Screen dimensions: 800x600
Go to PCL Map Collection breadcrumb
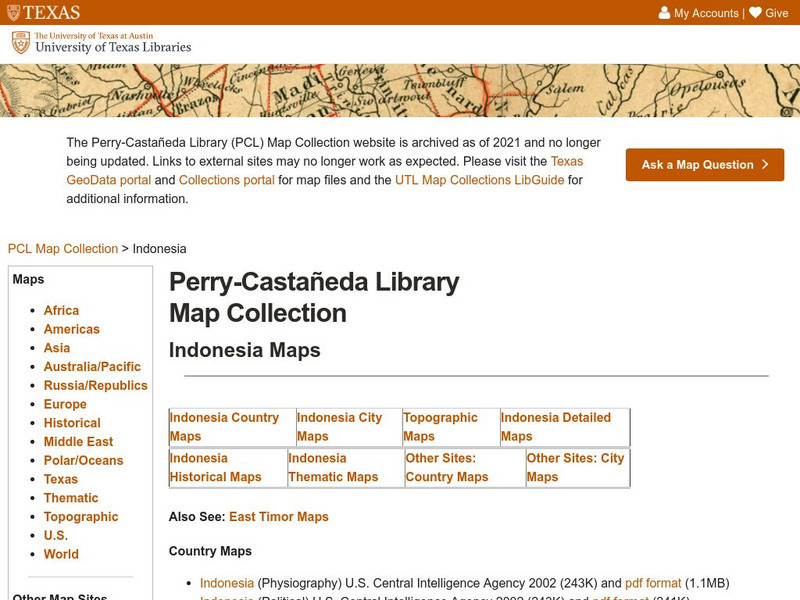pos(62,248)
